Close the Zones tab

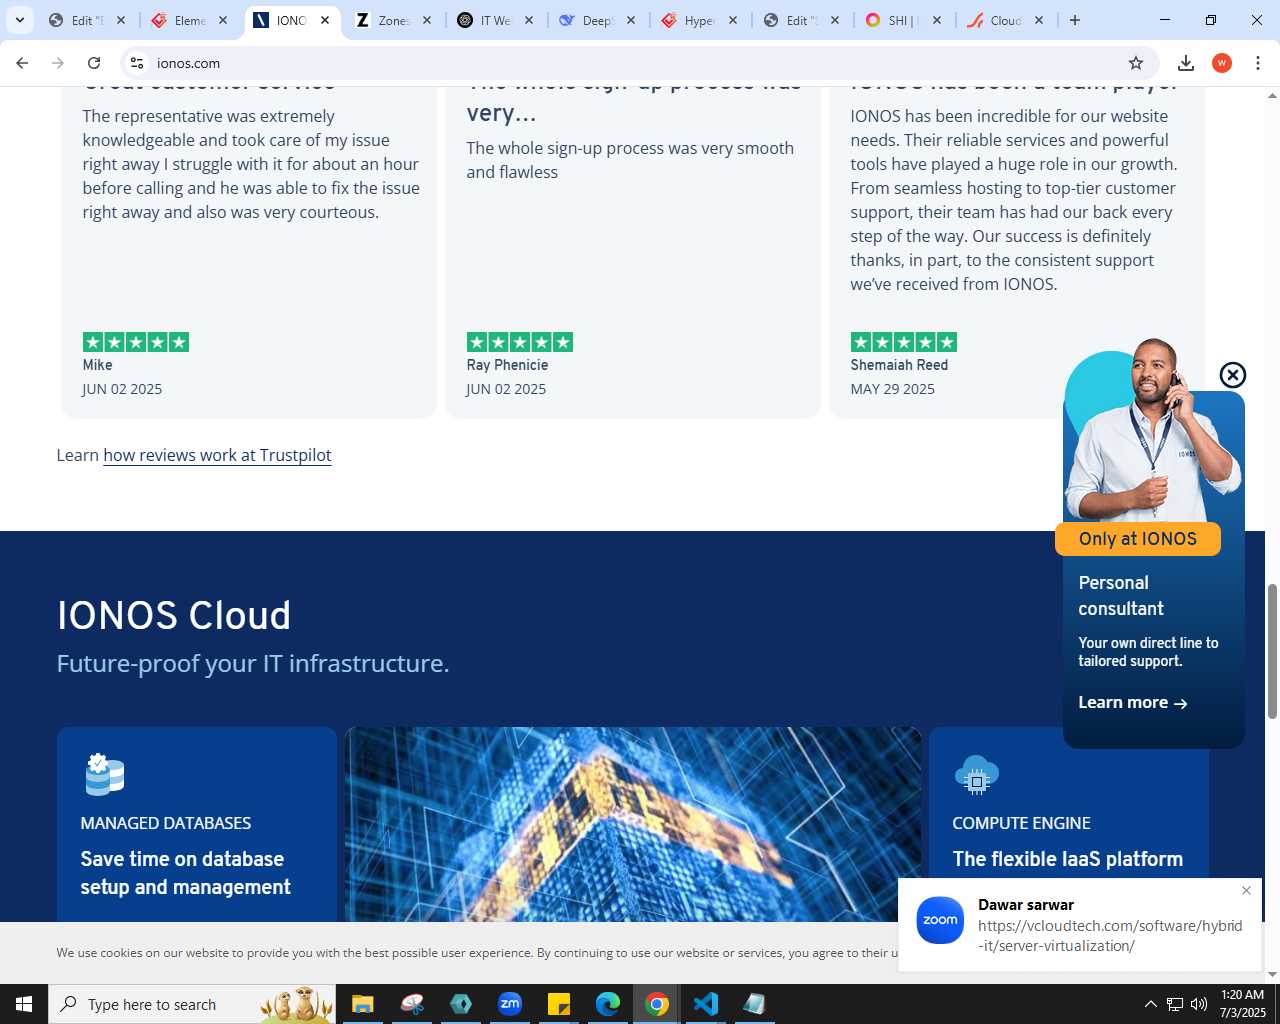pos(427,20)
